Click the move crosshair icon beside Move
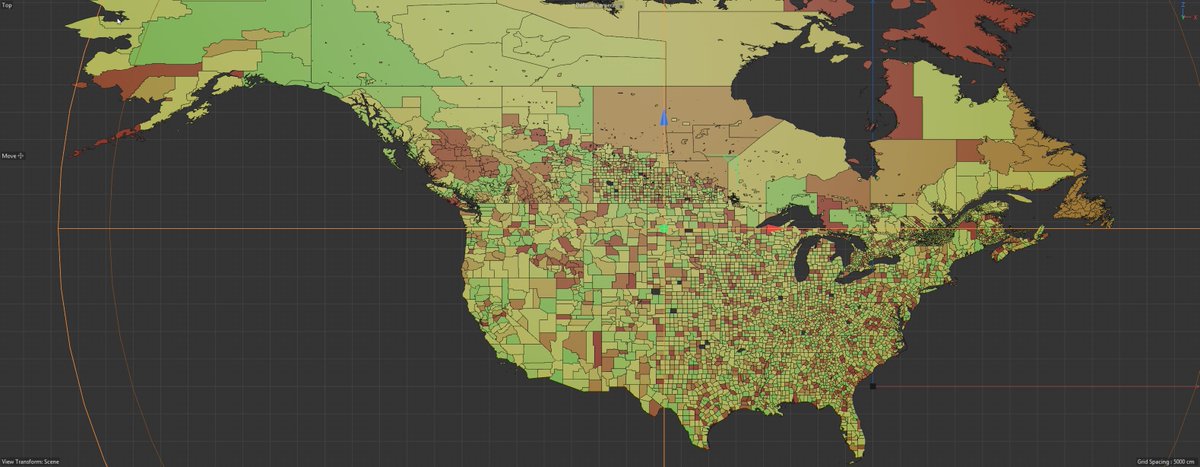Viewport: 1200px width, 467px height. pyautogui.click(x=22, y=156)
